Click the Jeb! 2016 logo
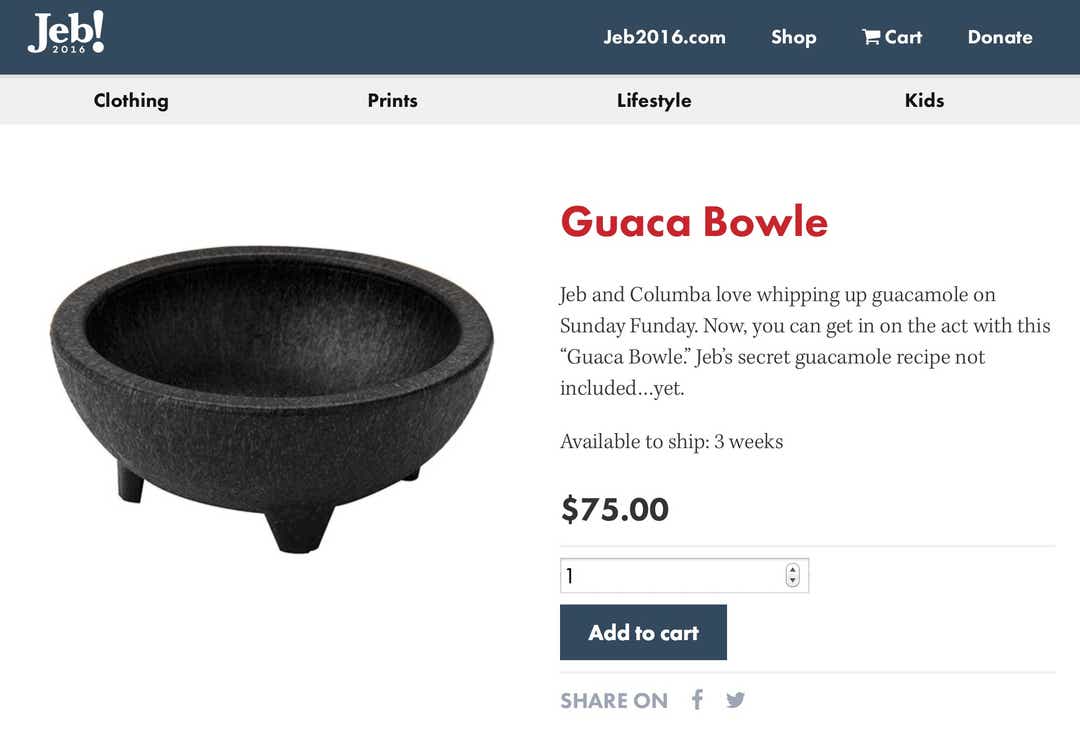Image resolution: width=1080 pixels, height=747 pixels. 66,33
